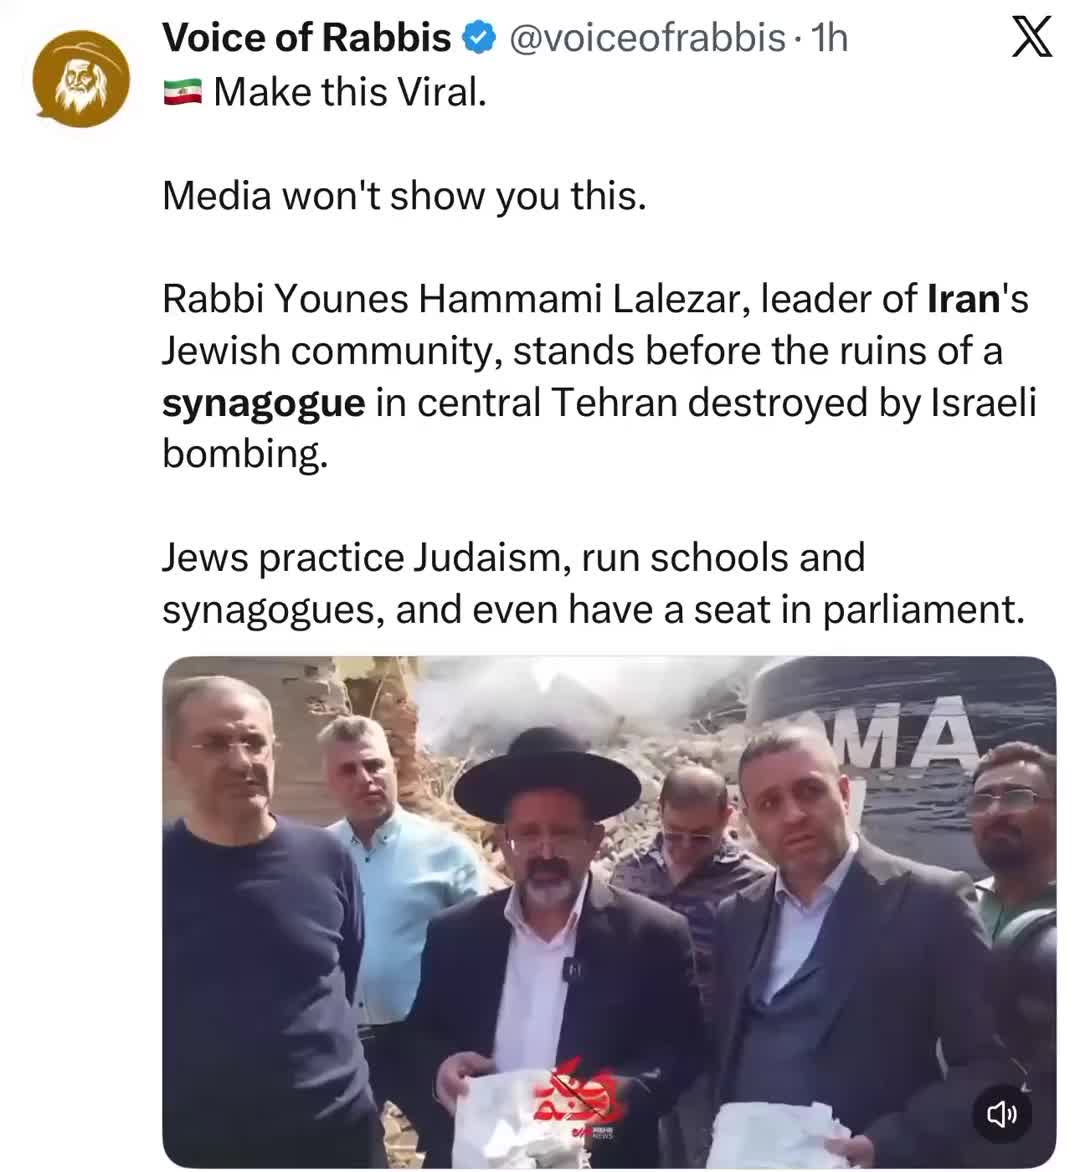Play the embedded video thumbnail
The image size is (1080, 1172).
tap(609, 911)
